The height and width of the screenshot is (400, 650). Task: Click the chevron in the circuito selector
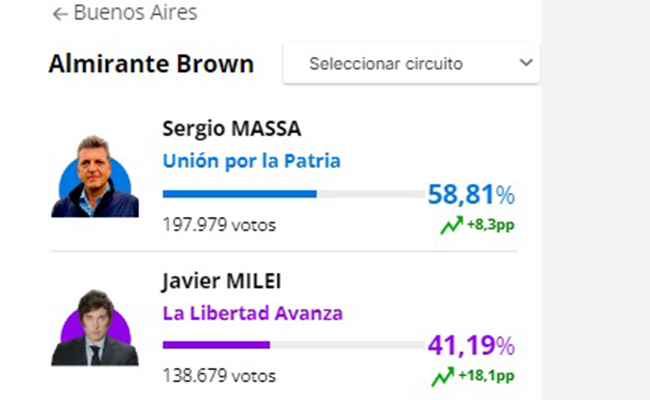click(526, 63)
